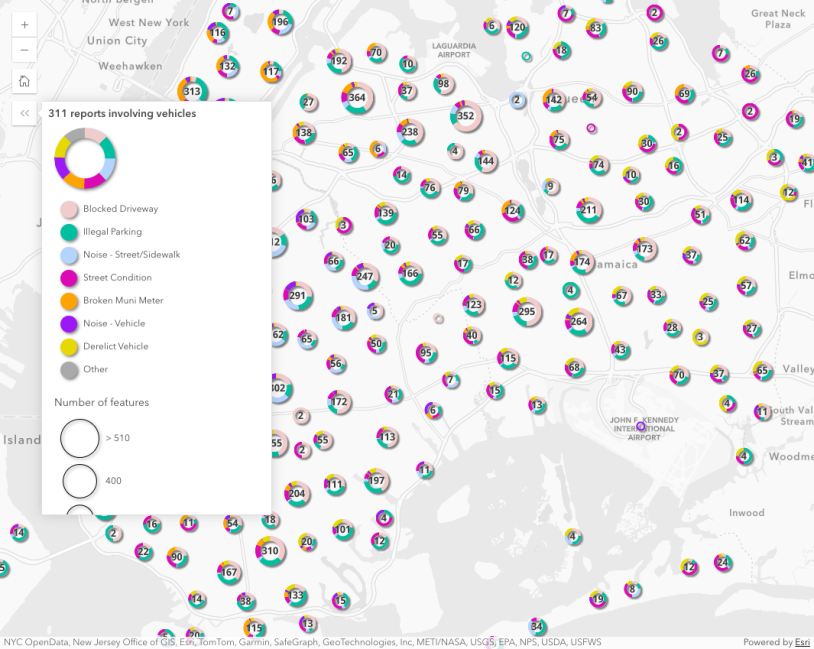
Task: Select the cluster marker with 264
Action: (x=578, y=321)
